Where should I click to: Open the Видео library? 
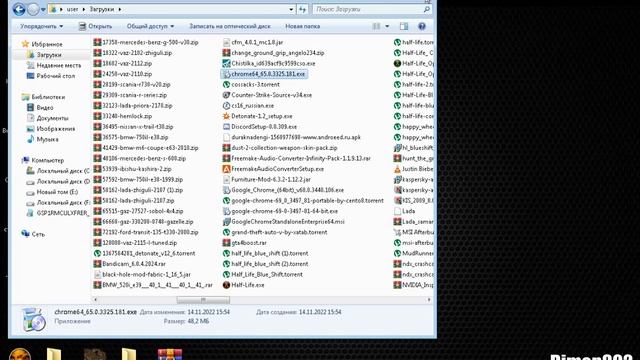(x=44, y=108)
